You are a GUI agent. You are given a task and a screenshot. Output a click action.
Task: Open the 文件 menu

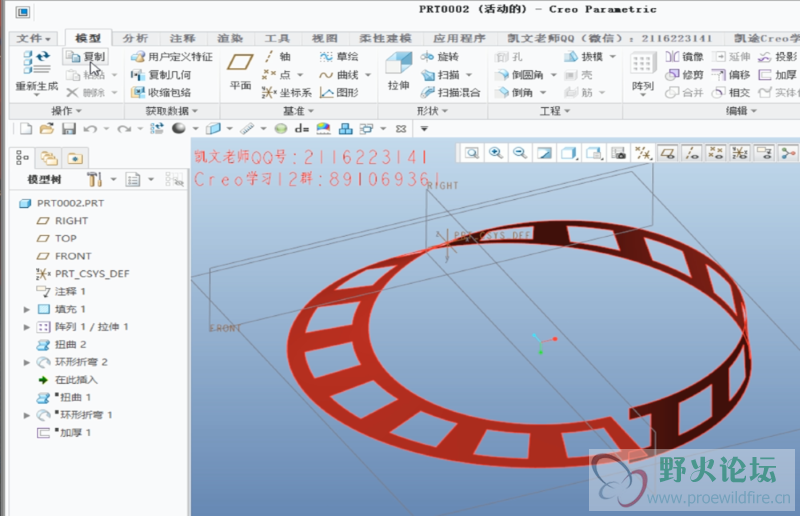33,38
